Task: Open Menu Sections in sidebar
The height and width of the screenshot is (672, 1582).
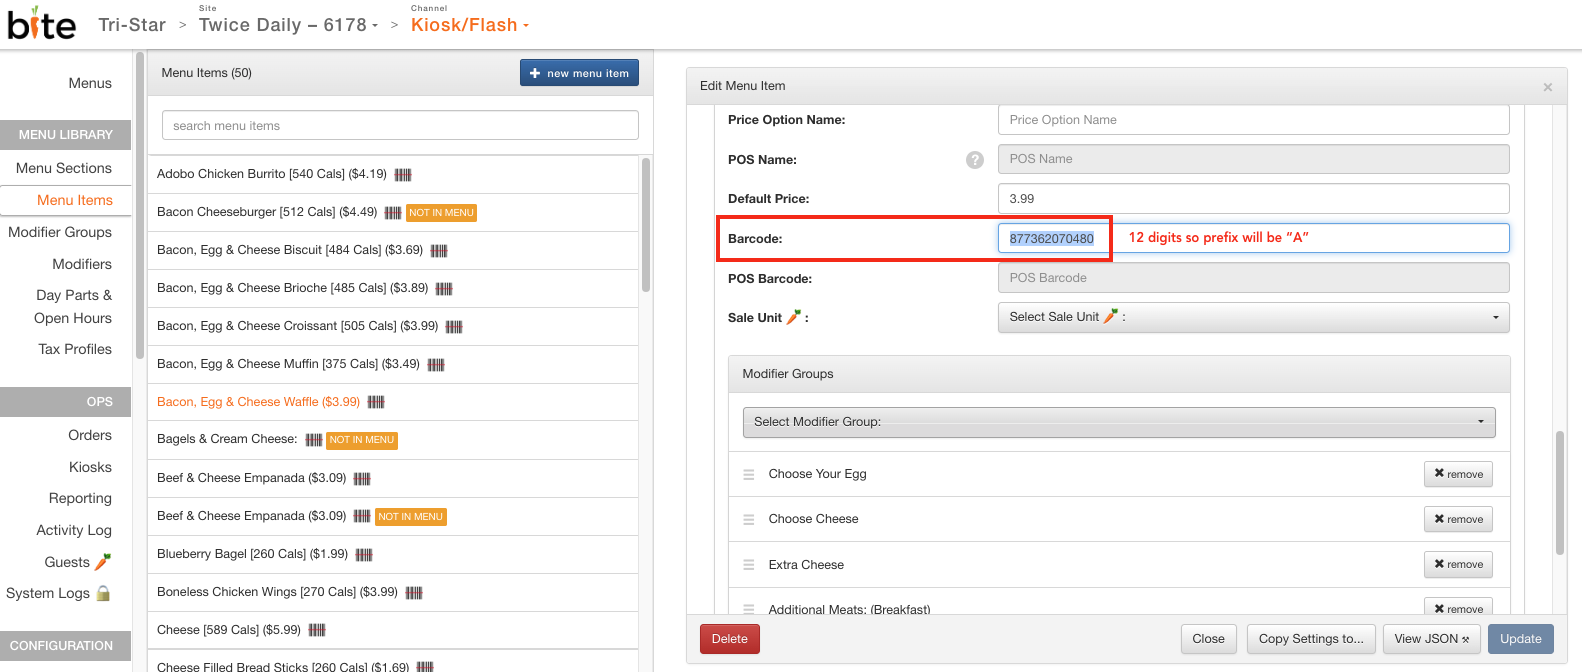Action: click(64, 168)
